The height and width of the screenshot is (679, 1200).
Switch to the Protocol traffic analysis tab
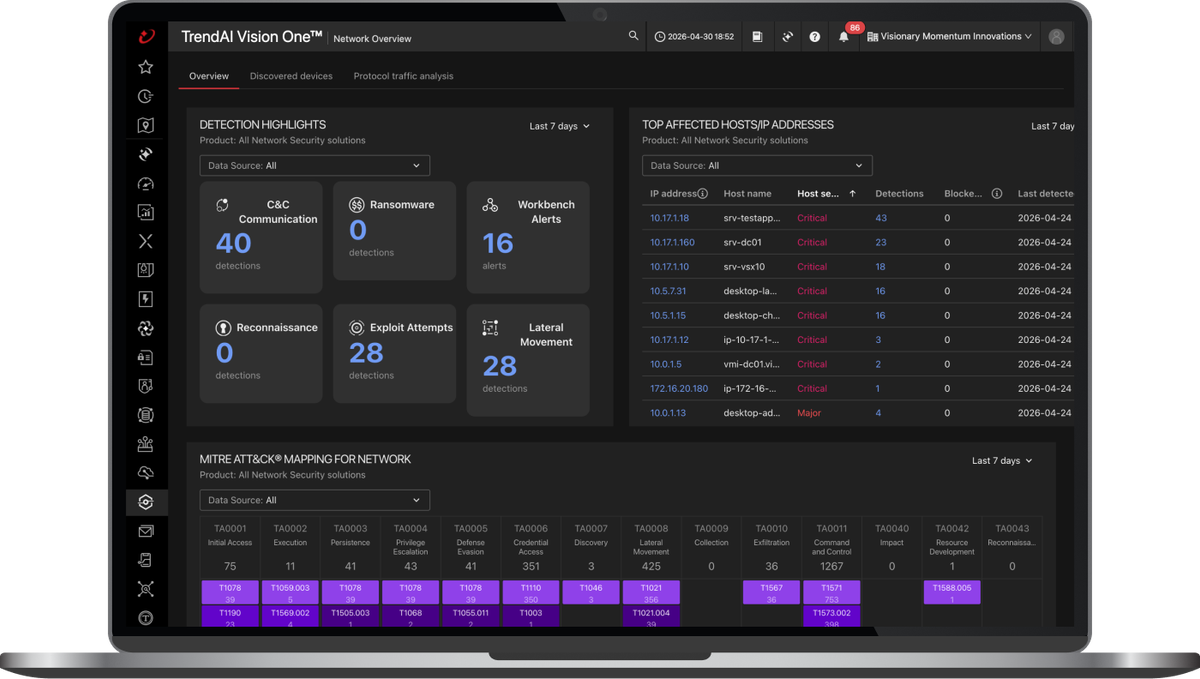point(403,76)
